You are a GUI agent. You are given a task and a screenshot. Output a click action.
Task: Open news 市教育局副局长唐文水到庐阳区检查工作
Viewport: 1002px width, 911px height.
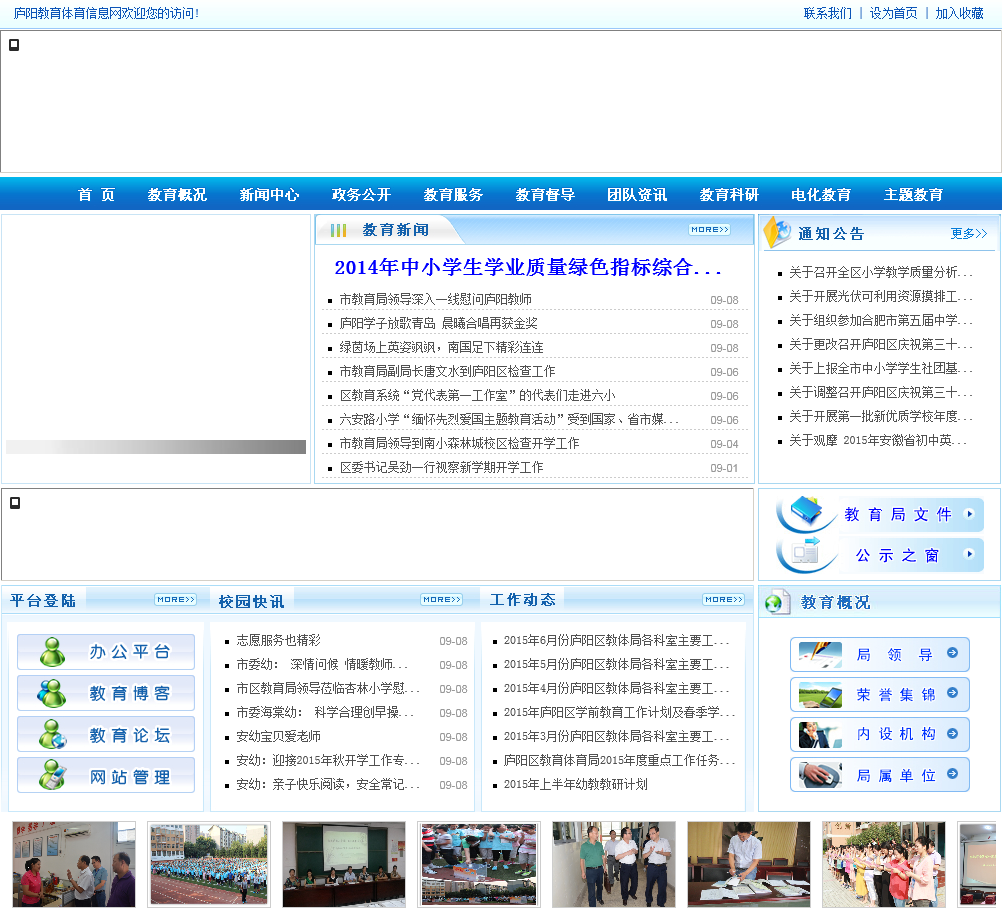click(x=447, y=371)
